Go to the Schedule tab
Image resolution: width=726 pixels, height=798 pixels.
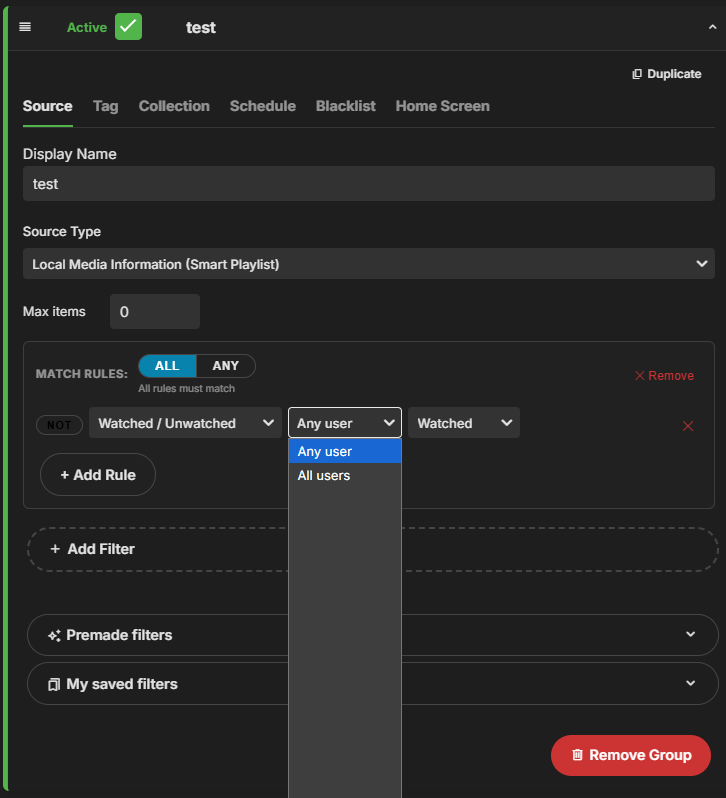[262, 106]
